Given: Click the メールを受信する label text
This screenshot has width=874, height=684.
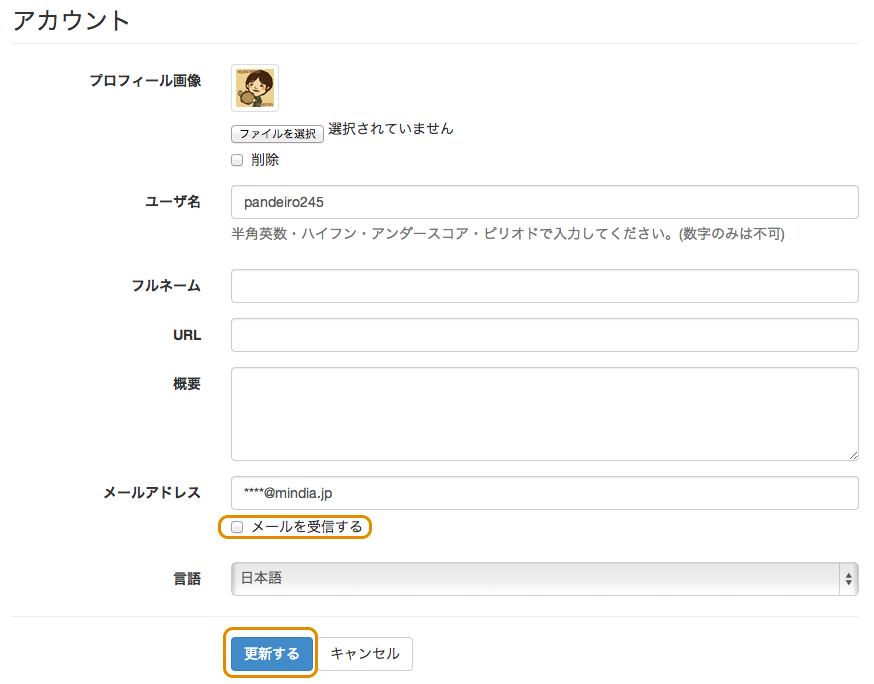Looking at the screenshot, I should click(x=306, y=527).
